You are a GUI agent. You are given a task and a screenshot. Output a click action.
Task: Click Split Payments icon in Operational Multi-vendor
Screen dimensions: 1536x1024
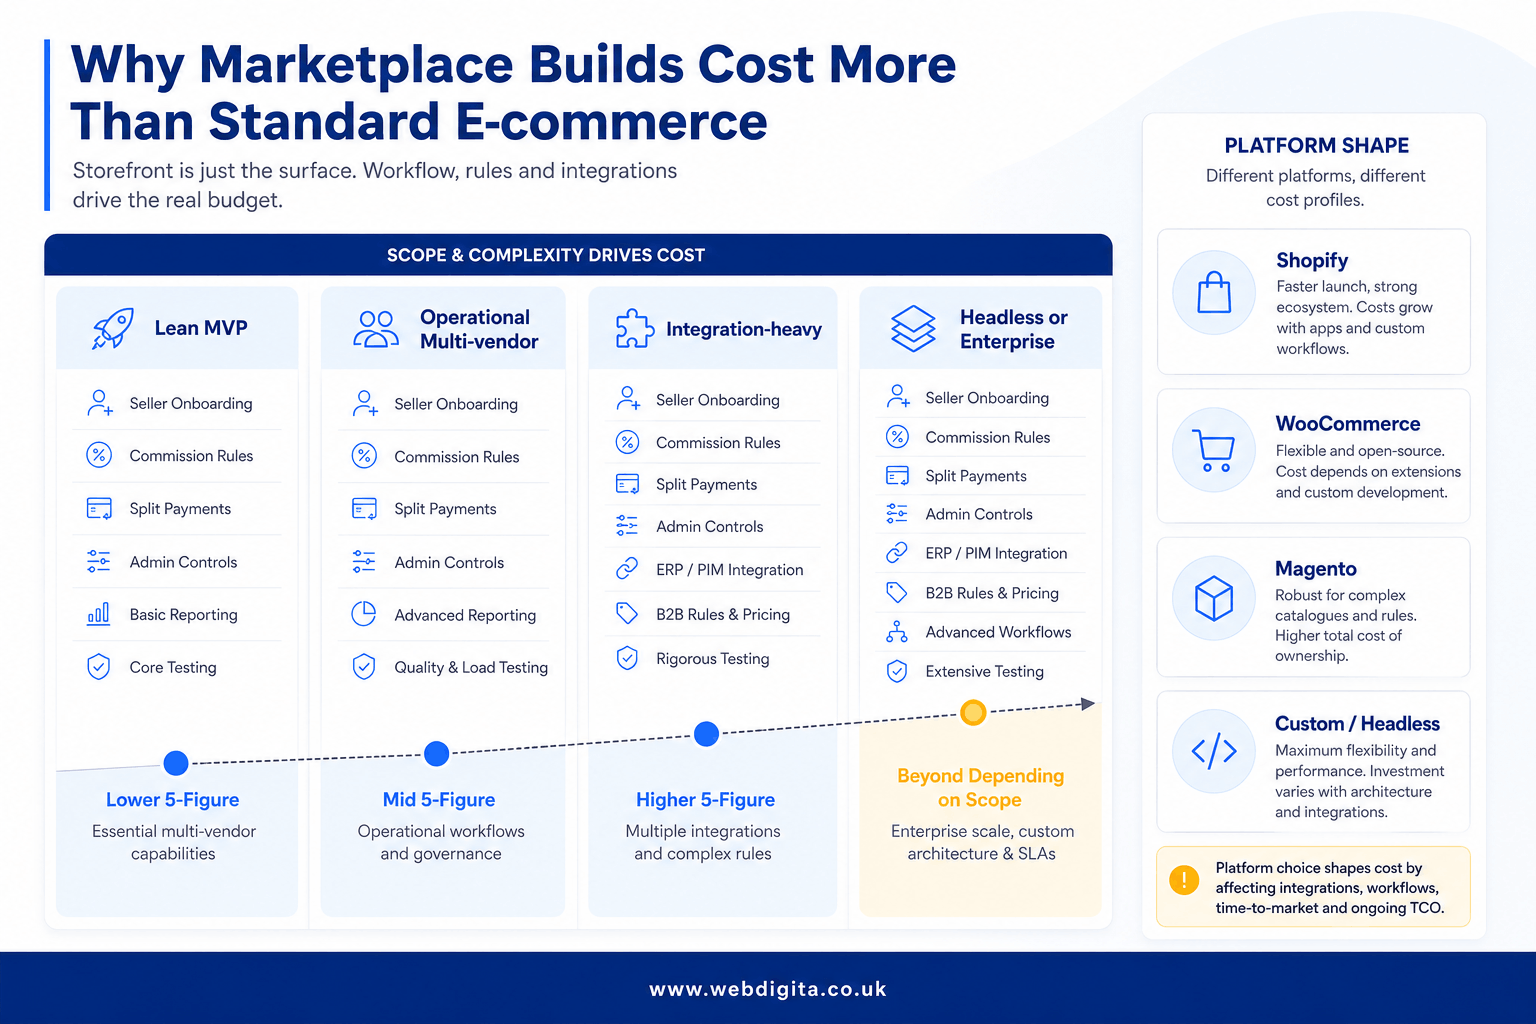pyautogui.click(x=364, y=509)
